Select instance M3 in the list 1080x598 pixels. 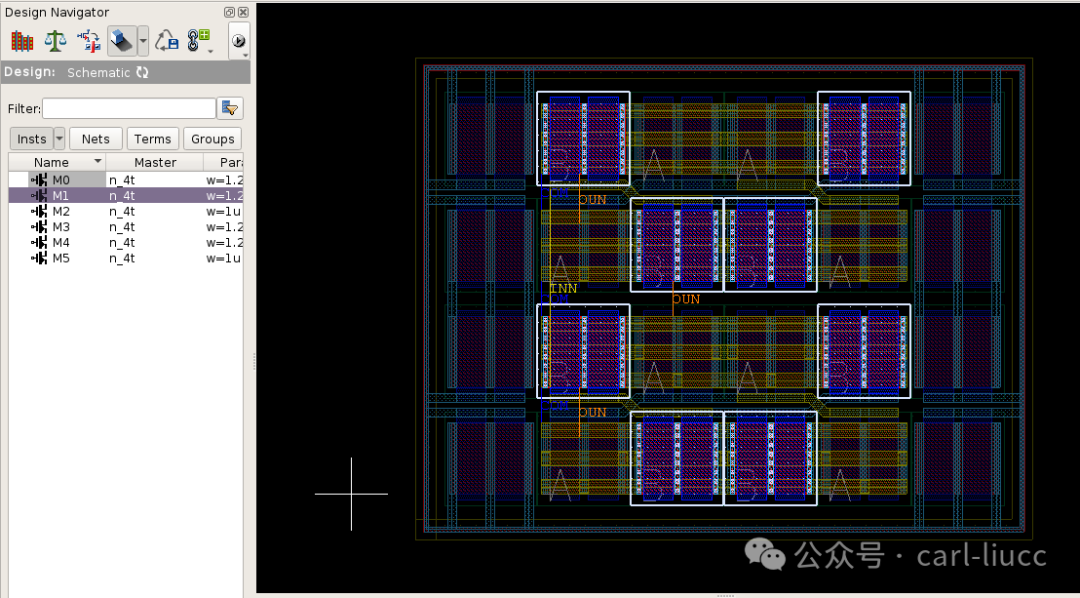pyautogui.click(x=126, y=227)
